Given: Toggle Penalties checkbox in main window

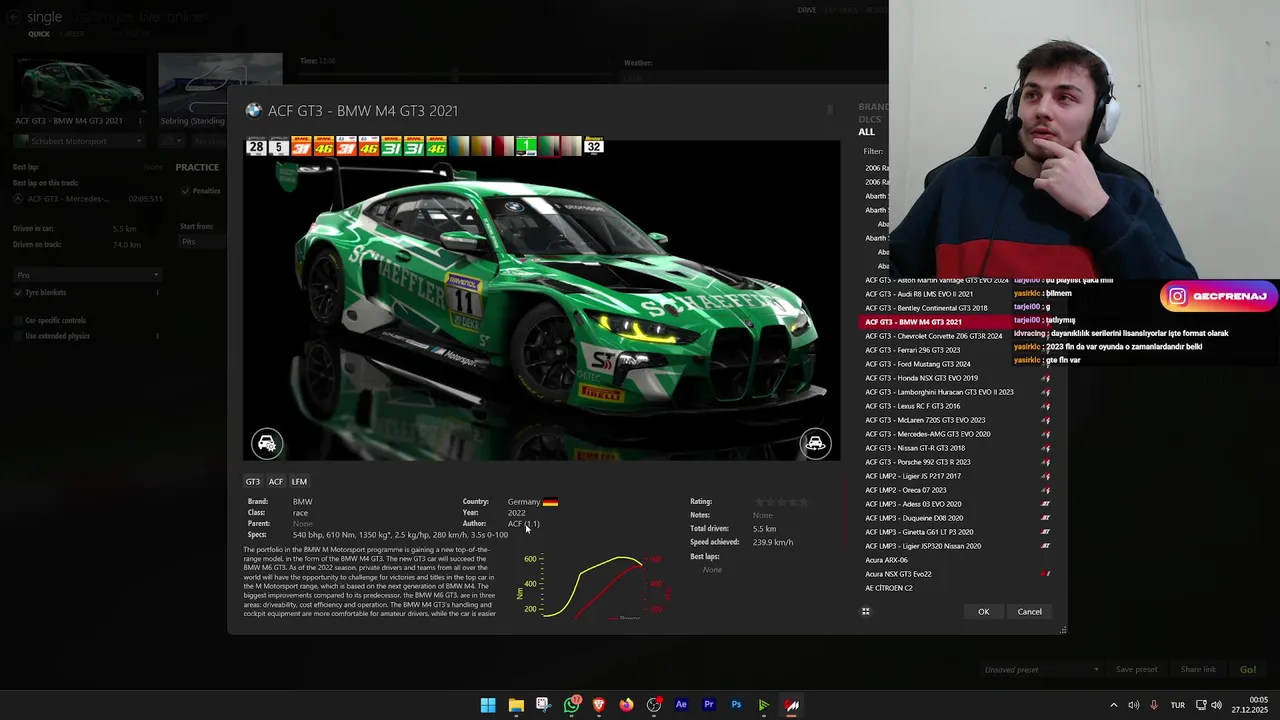Looking at the screenshot, I should pos(186,191).
